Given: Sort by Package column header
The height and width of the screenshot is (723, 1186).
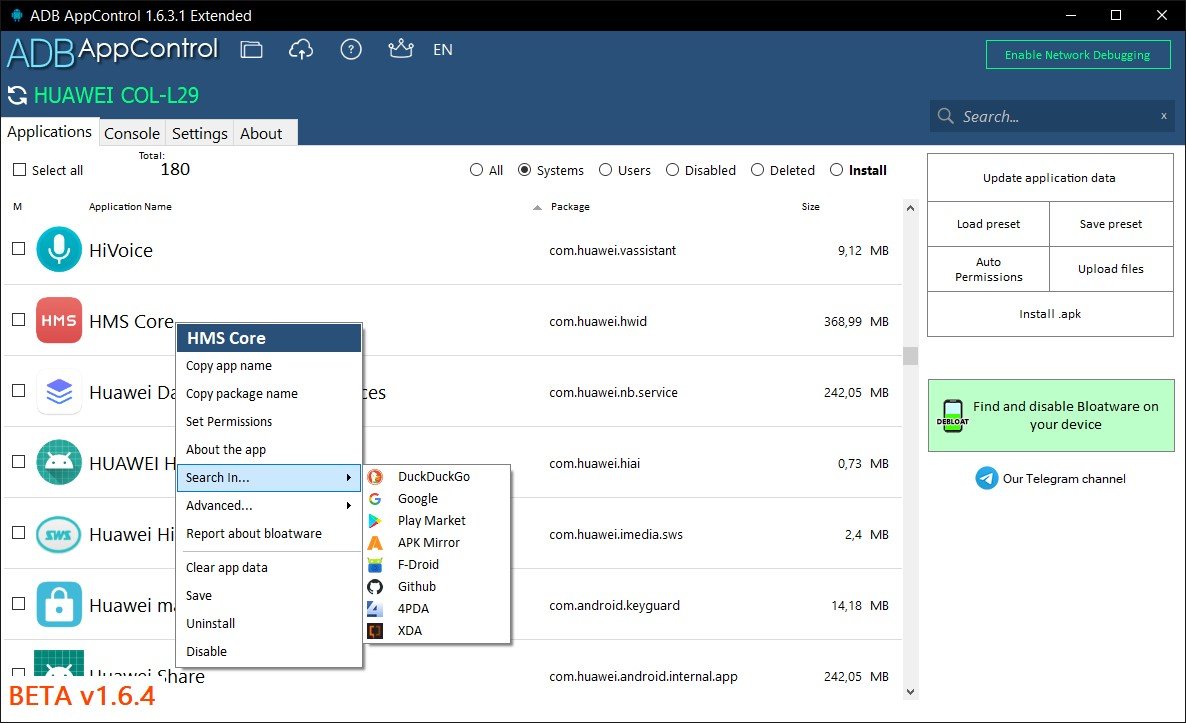Looking at the screenshot, I should click(570, 206).
